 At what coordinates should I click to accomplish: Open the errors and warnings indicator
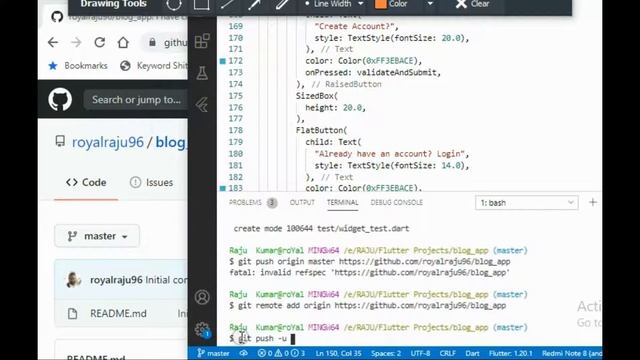pos(281,353)
